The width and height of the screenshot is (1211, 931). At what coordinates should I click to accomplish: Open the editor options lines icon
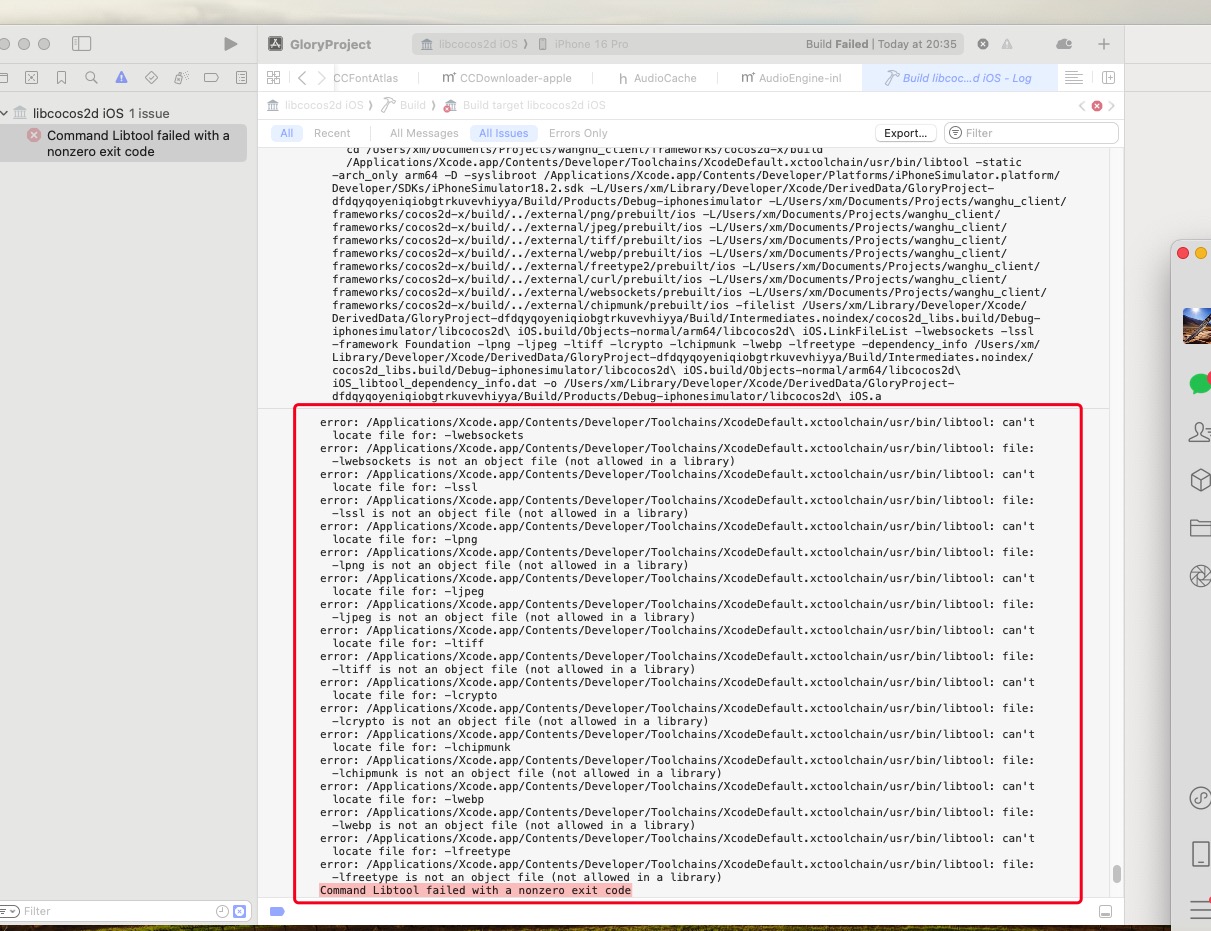pyautogui.click(x=1073, y=77)
